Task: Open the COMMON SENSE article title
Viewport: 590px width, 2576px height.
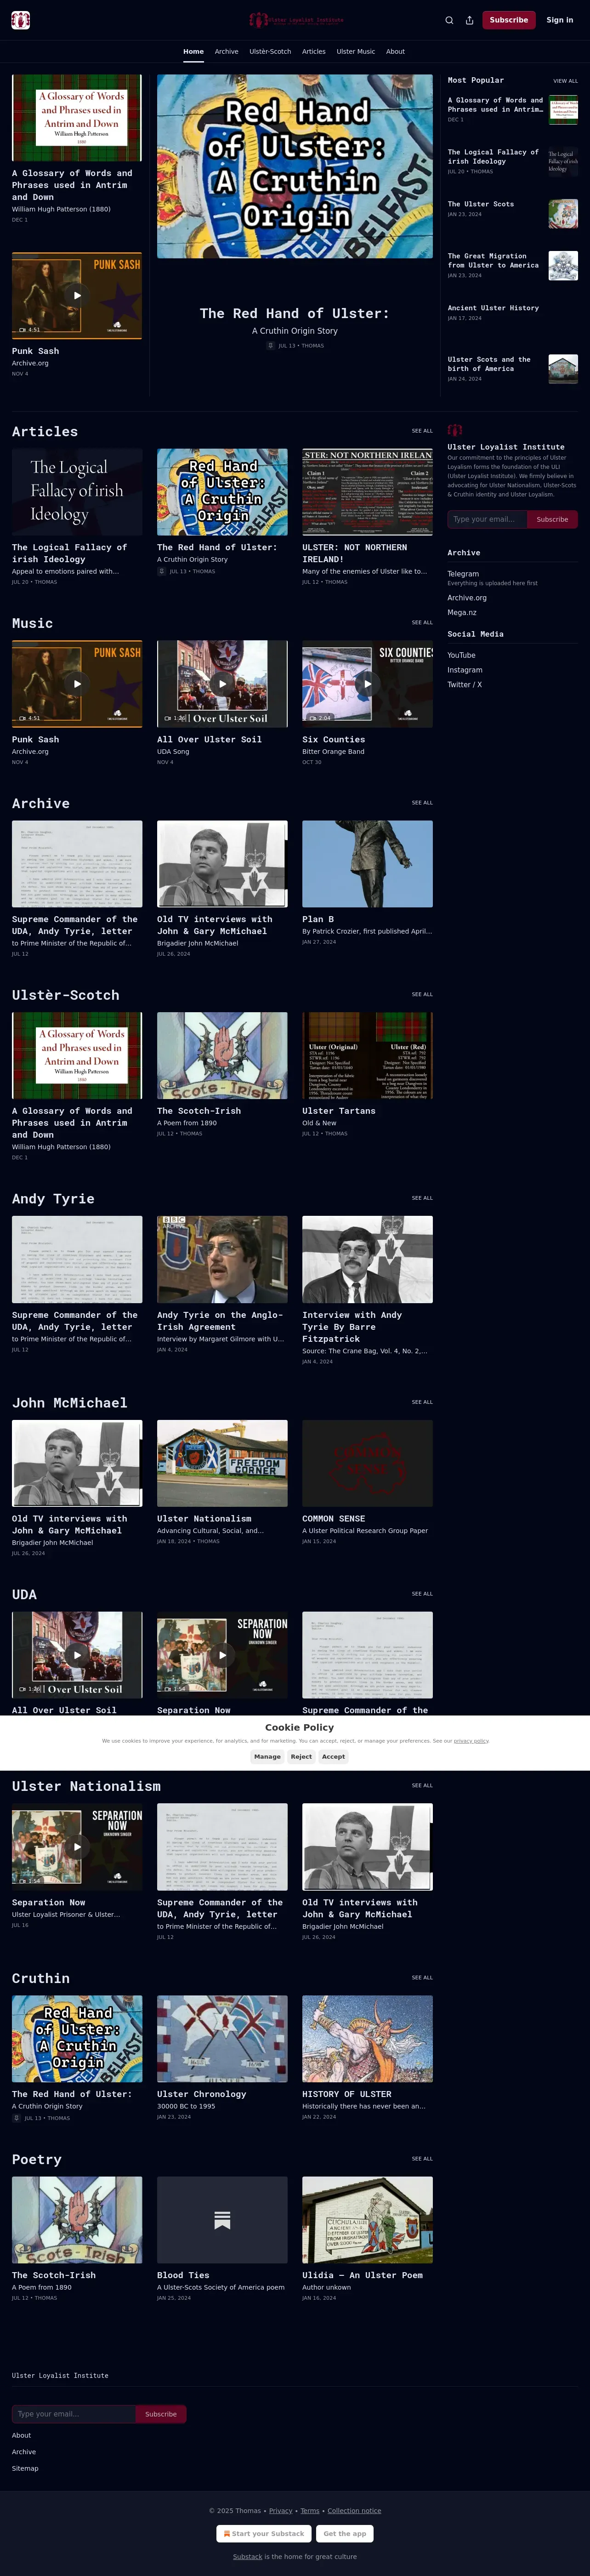Action: click(x=333, y=1518)
